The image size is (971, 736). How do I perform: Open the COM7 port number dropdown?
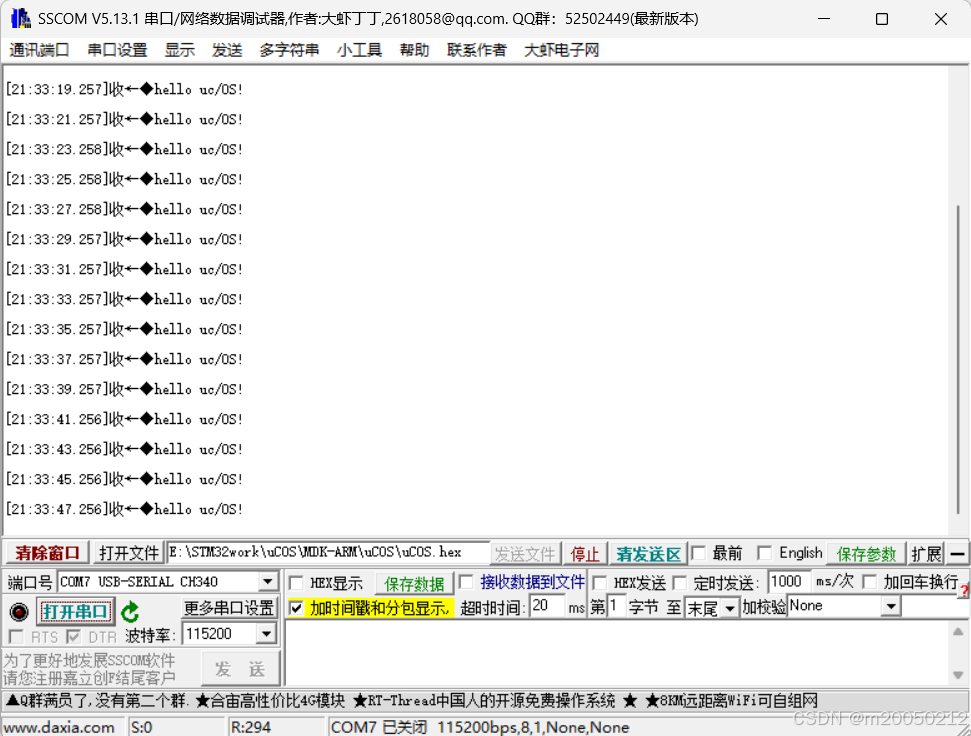point(268,582)
